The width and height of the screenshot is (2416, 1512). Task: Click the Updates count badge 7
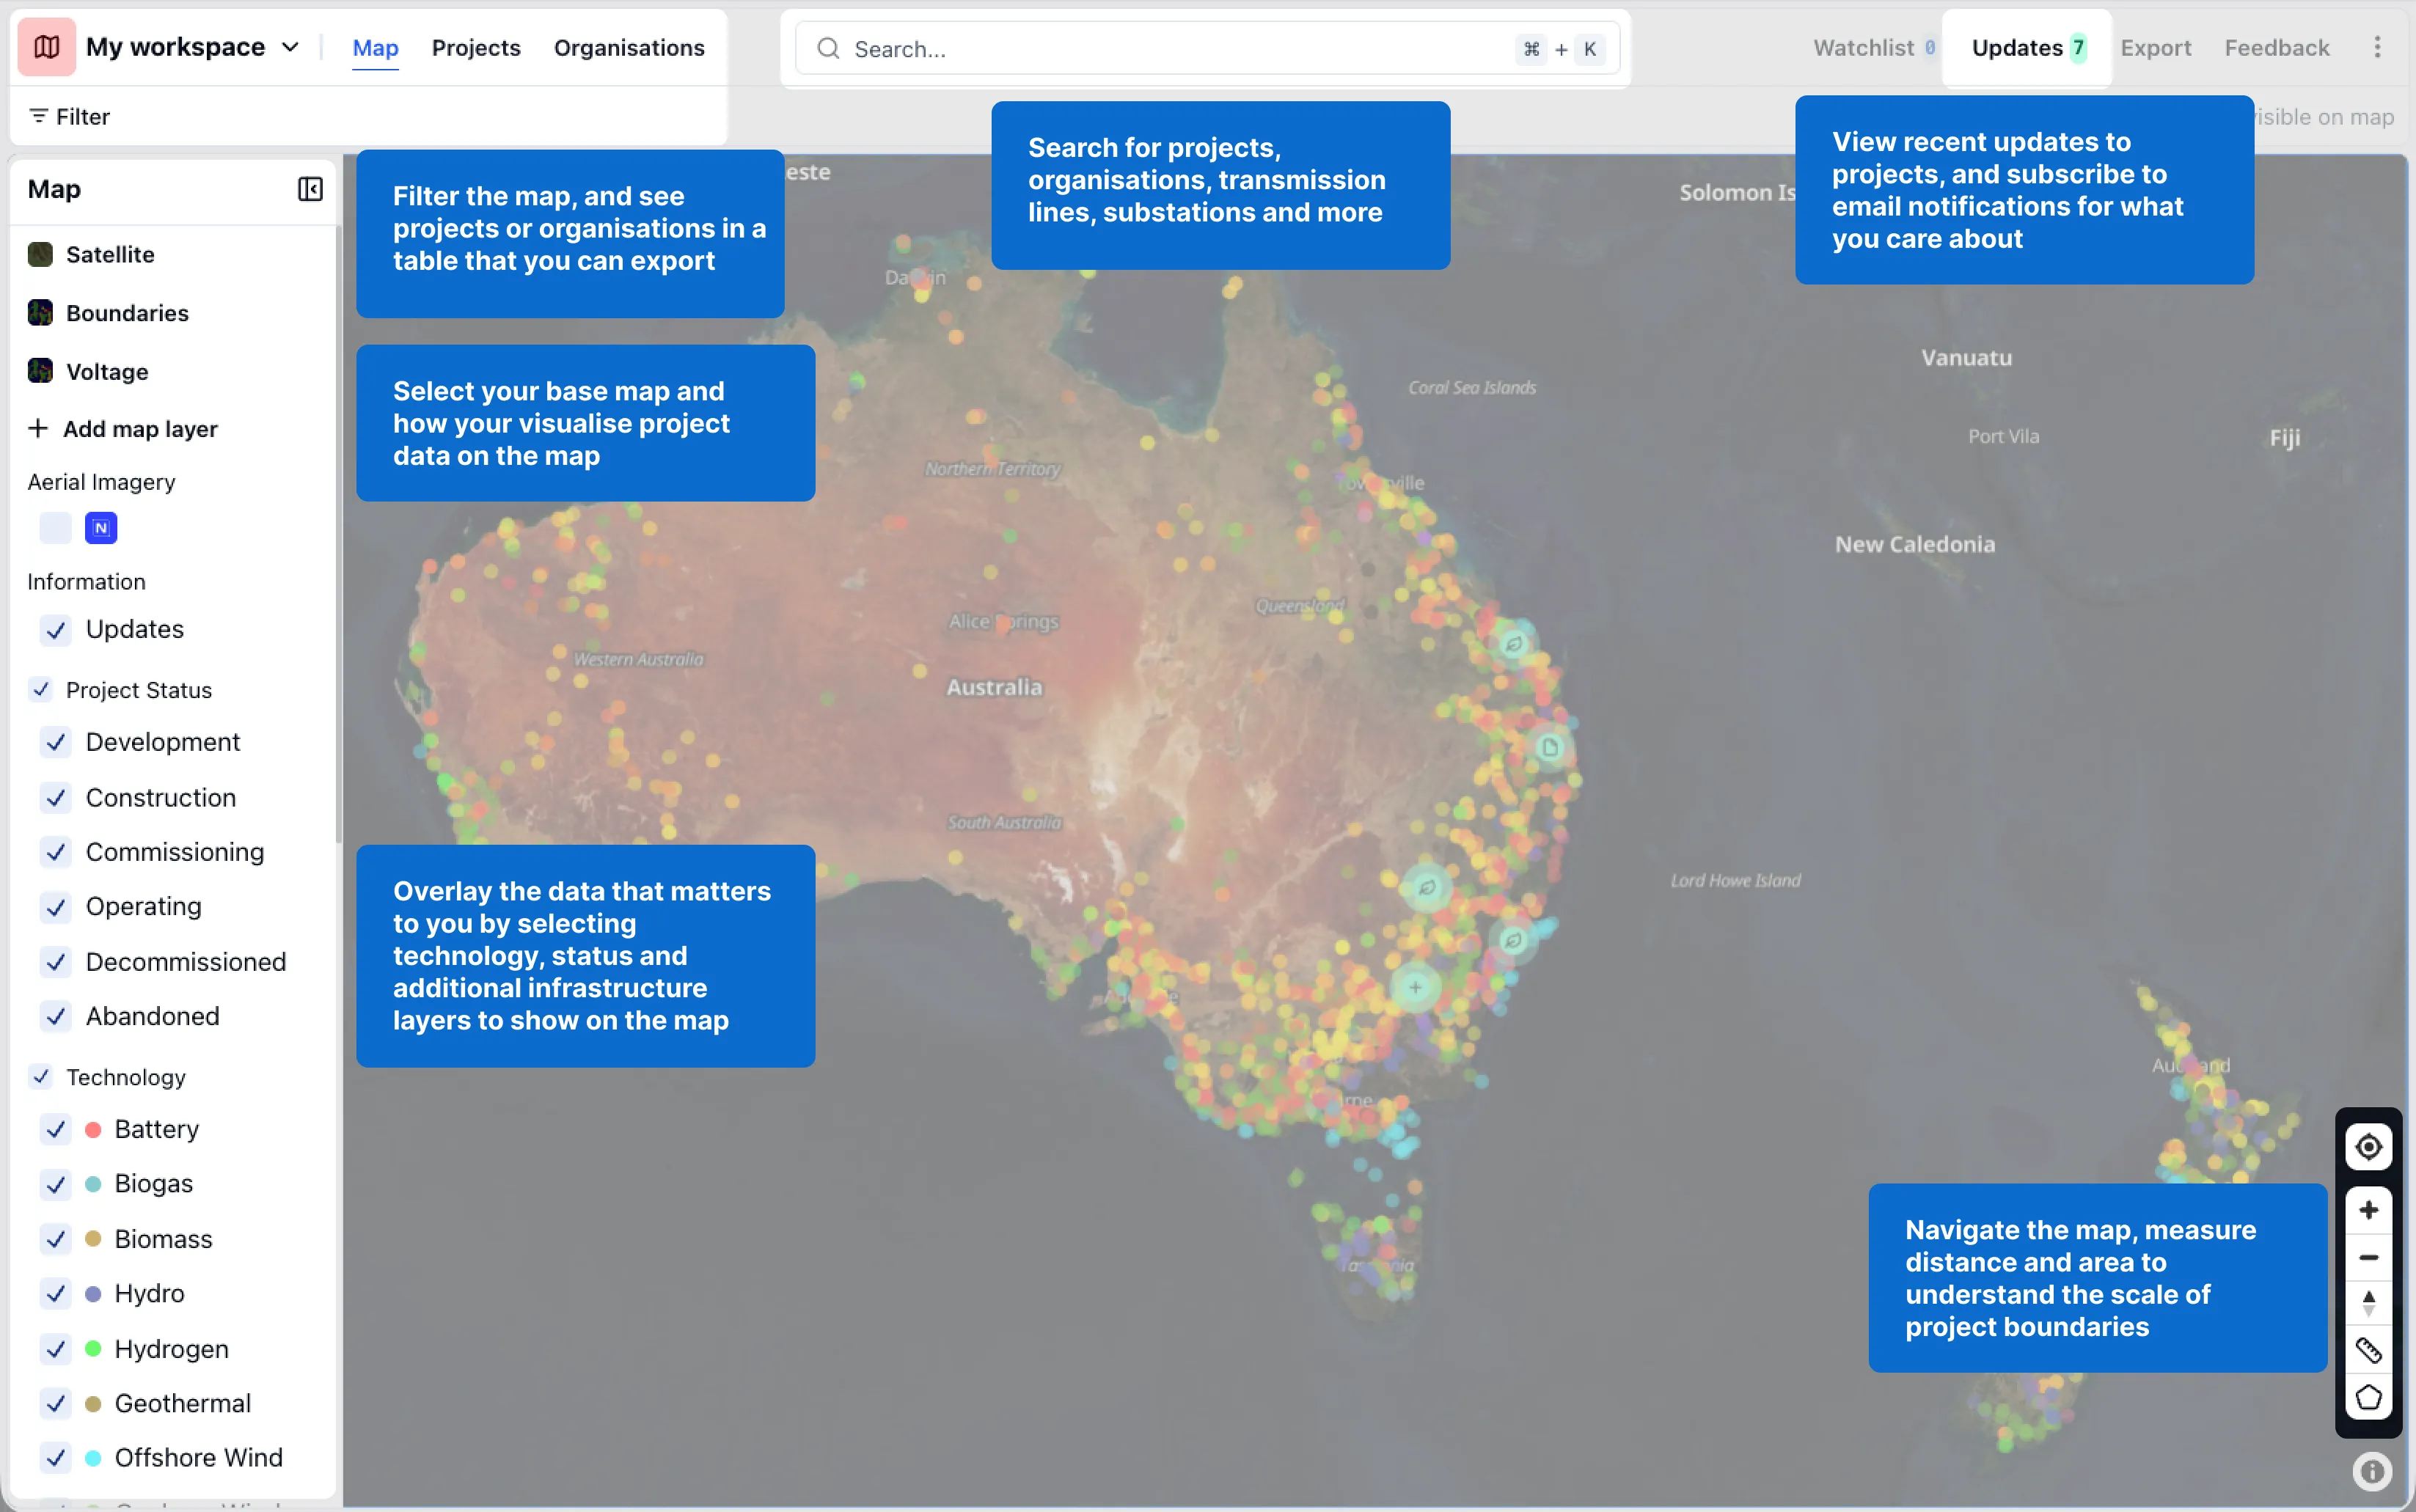coord(2078,48)
